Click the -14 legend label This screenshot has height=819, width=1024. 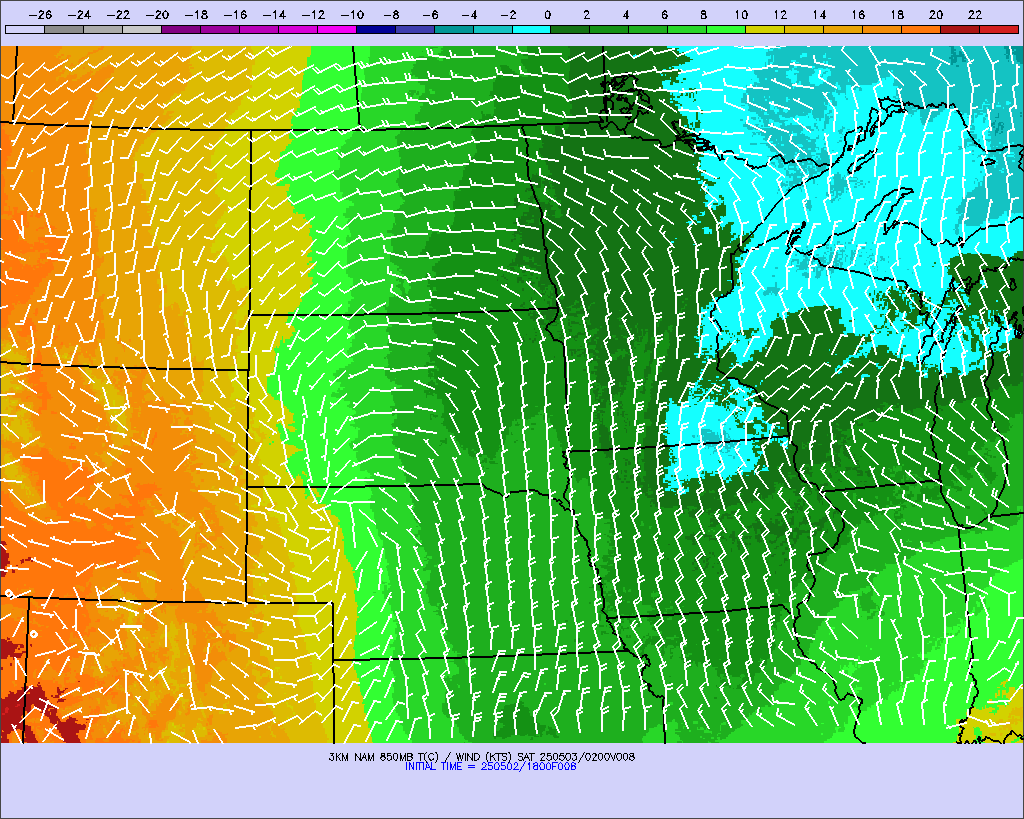[x=274, y=14]
